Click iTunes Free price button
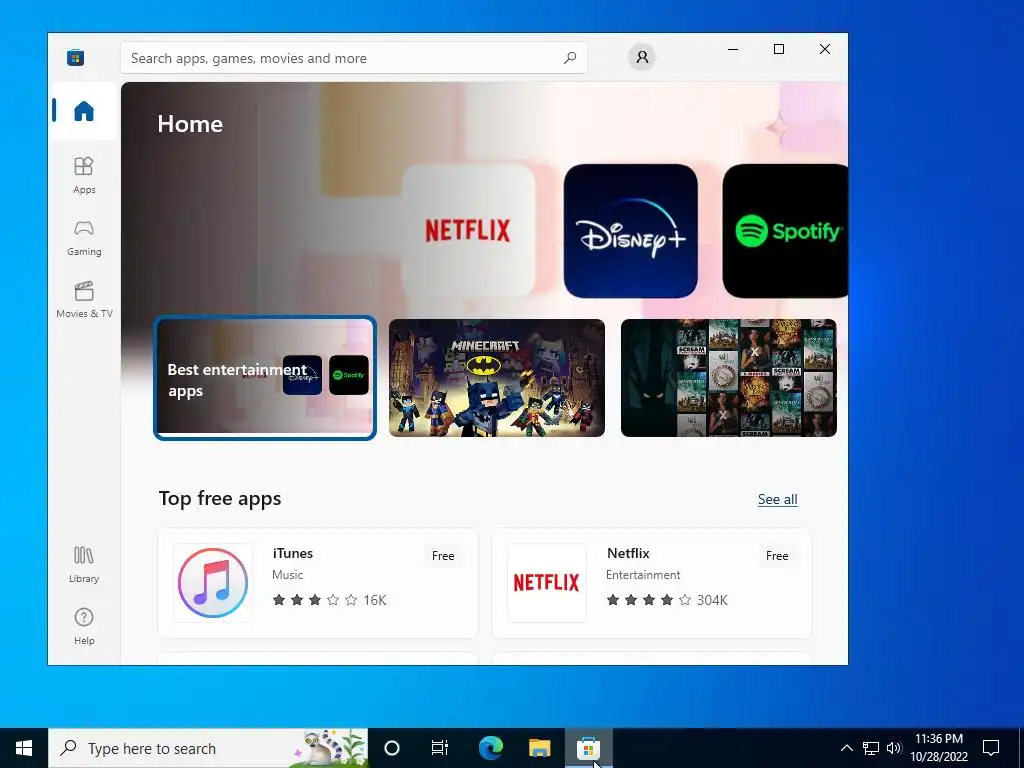This screenshot has height=768, width=1024. click(x=443, y=556)
